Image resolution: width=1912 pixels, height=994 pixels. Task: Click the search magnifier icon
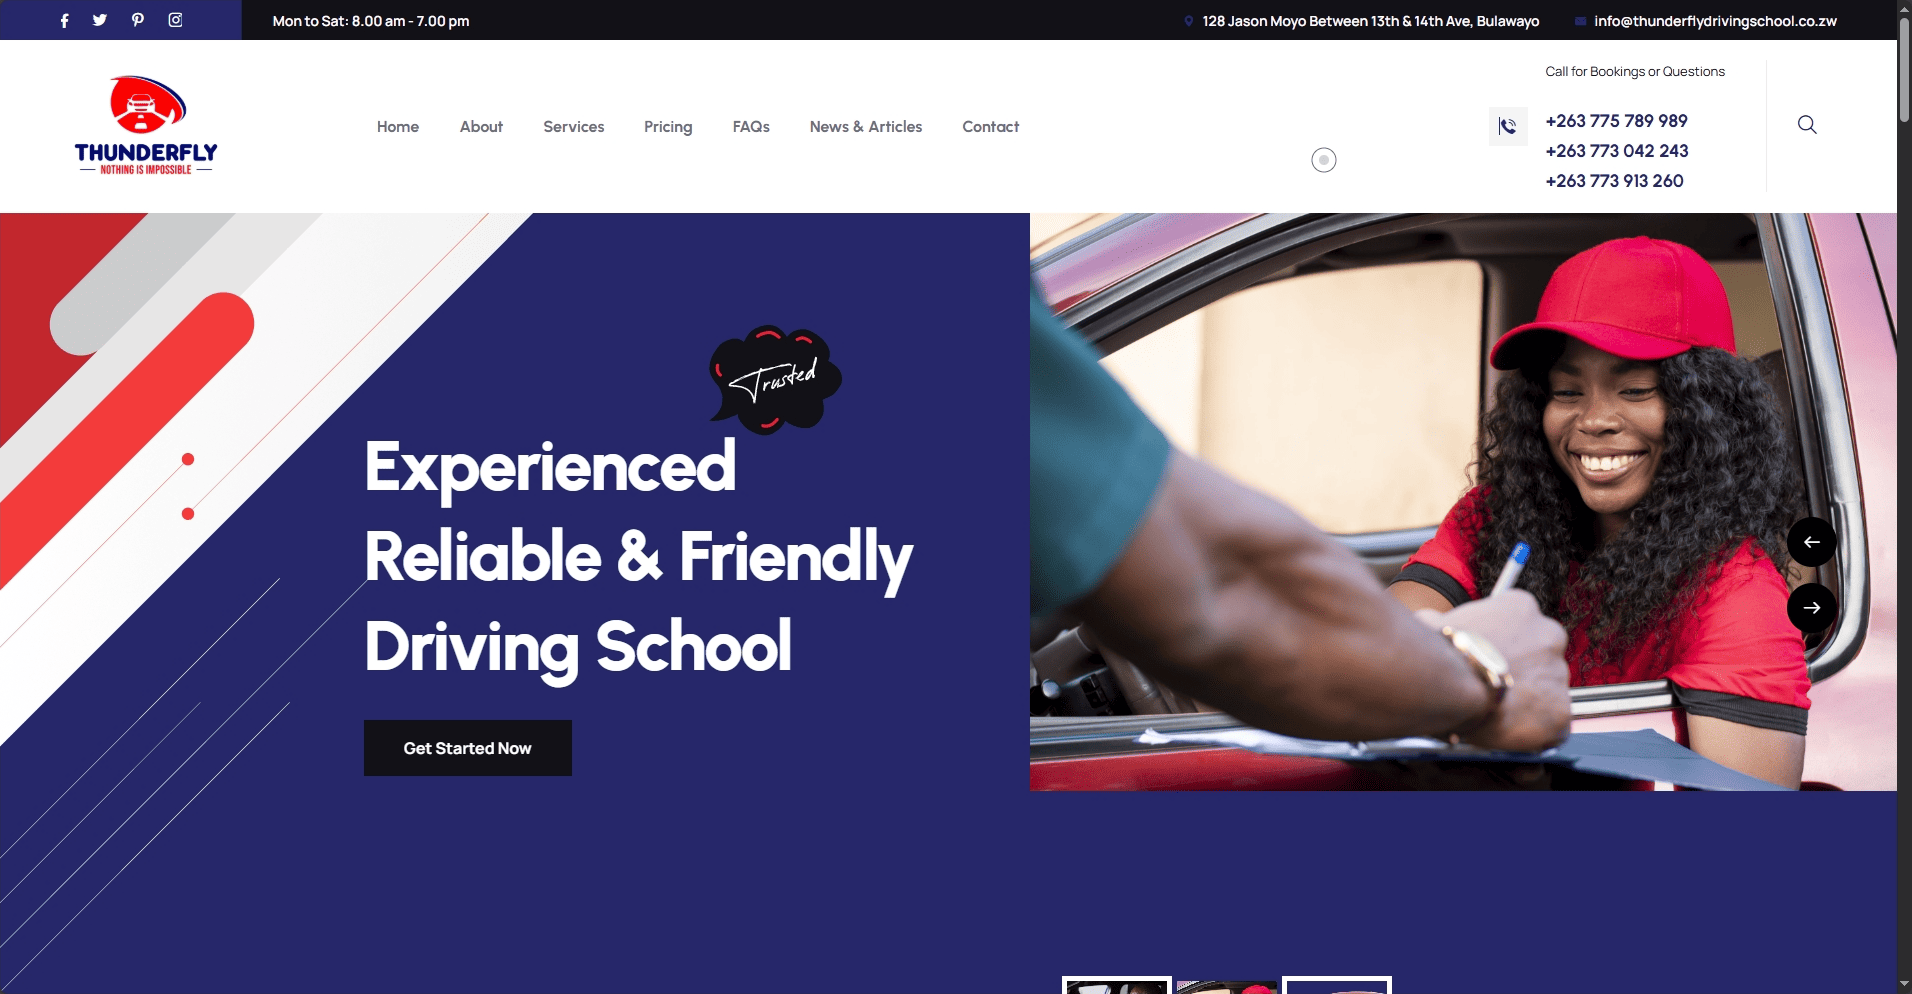[x=1807, y=125]
